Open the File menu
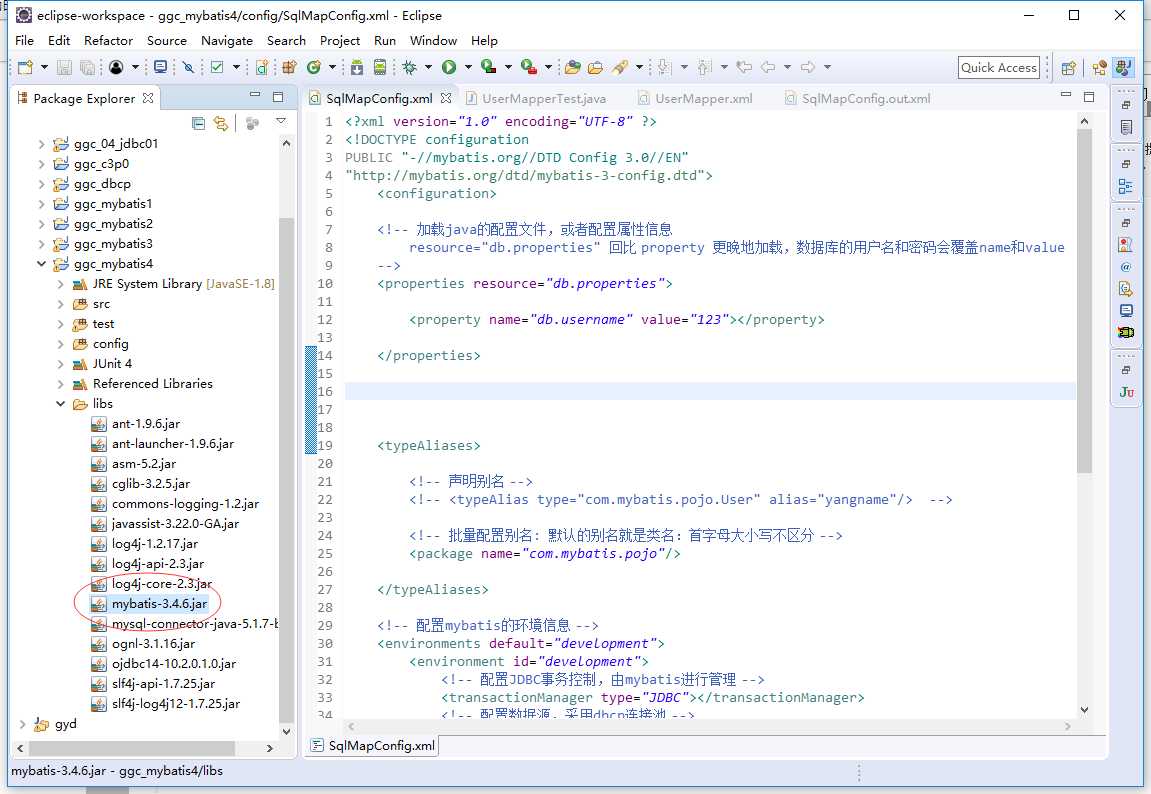The height and width of the screenshot is (794, 1151). [x=24, y=40]
